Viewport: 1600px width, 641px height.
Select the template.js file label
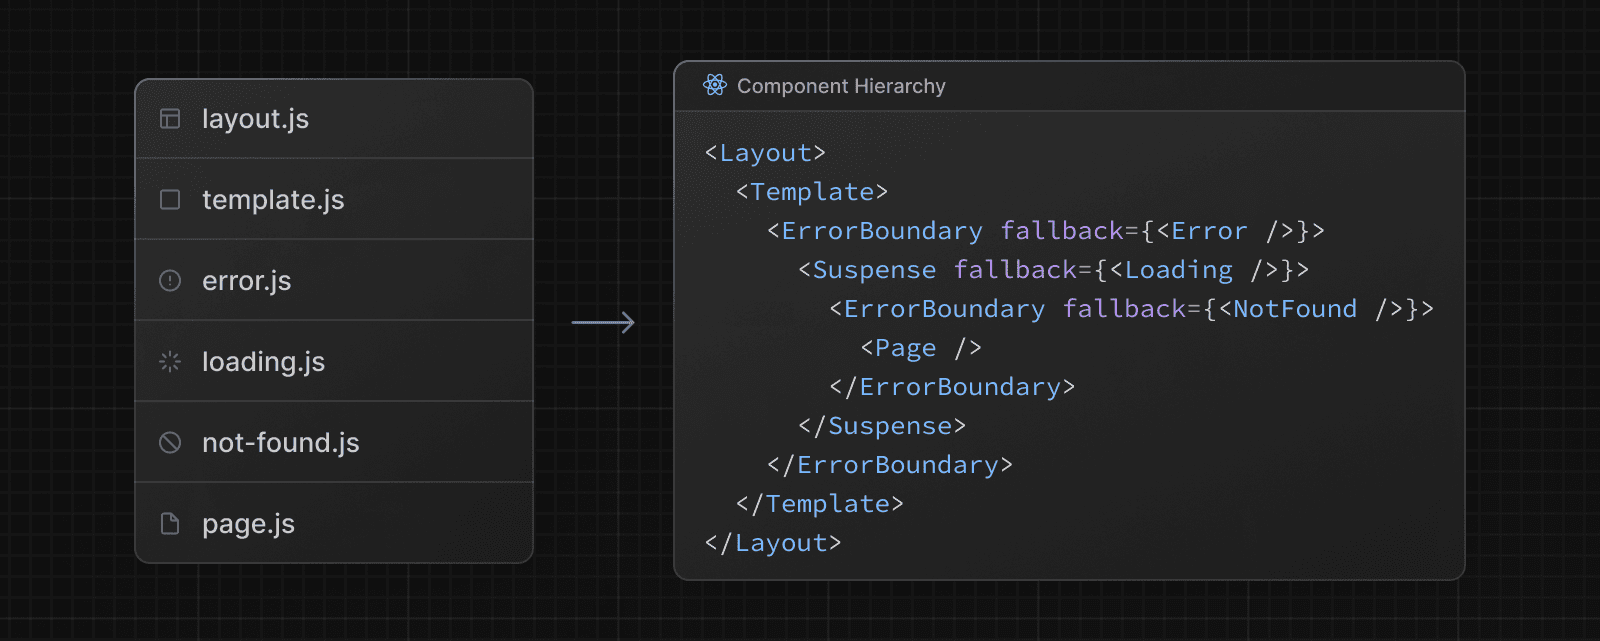tap(273, 200)
